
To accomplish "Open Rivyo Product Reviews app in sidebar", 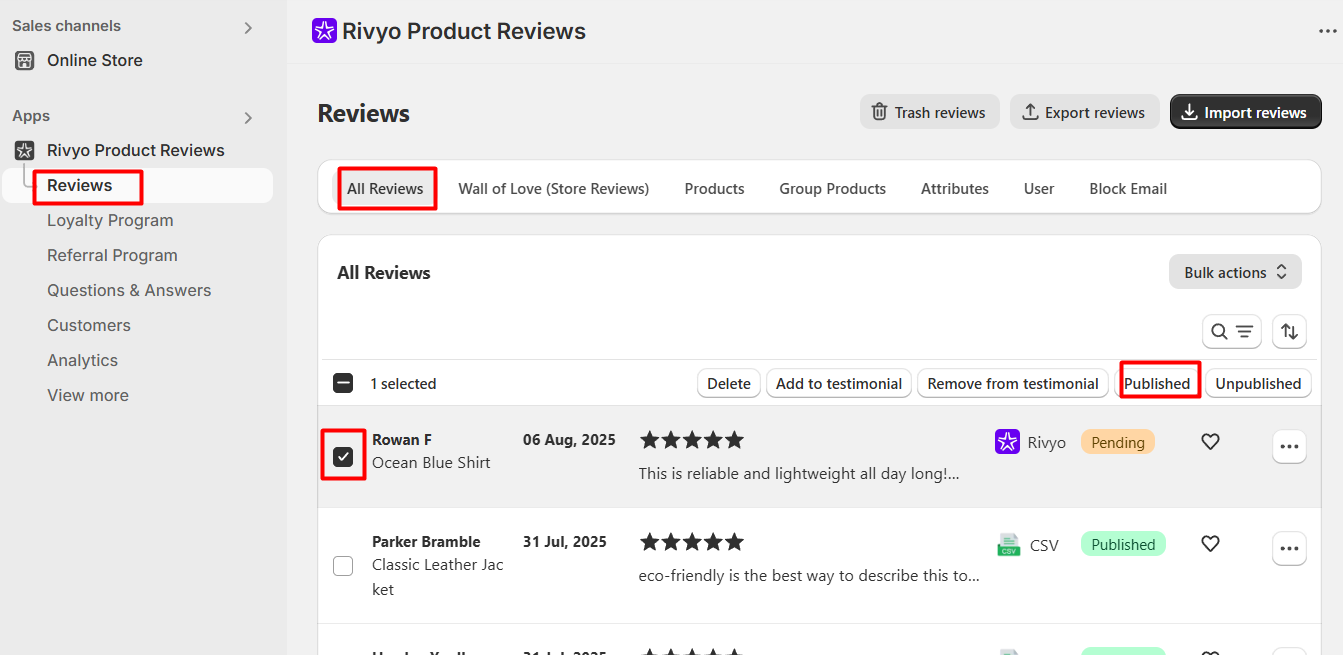I will click(136, 150).
